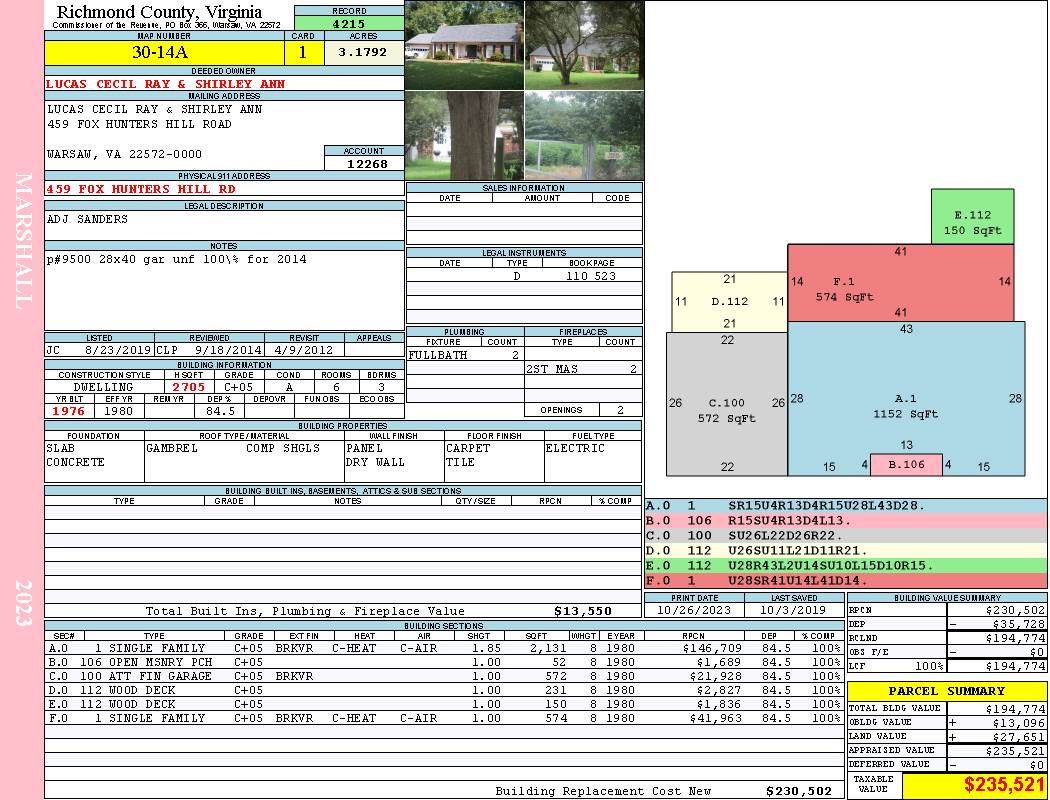Select building replacement cost $230,502 at bottom
The height and width of the screenshot is (800, 1050).
(x=799, y=791)
